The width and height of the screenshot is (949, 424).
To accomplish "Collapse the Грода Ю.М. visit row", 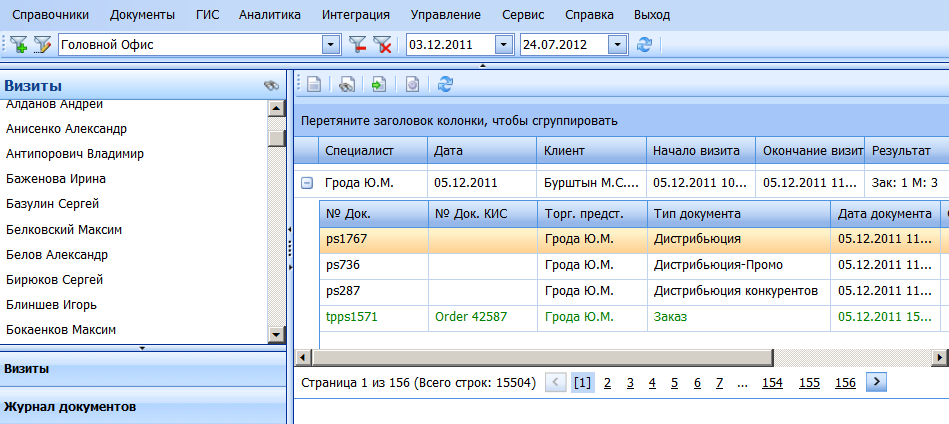I will pos(307,183).
